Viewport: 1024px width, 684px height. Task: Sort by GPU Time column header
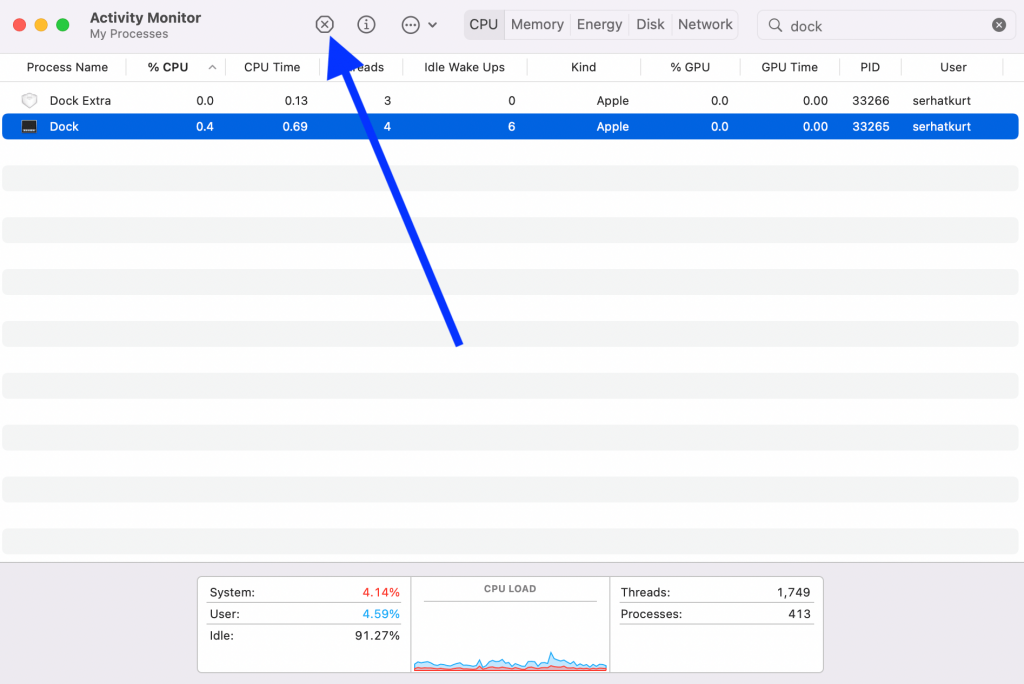pyautogui.click(x=789, y=67)
